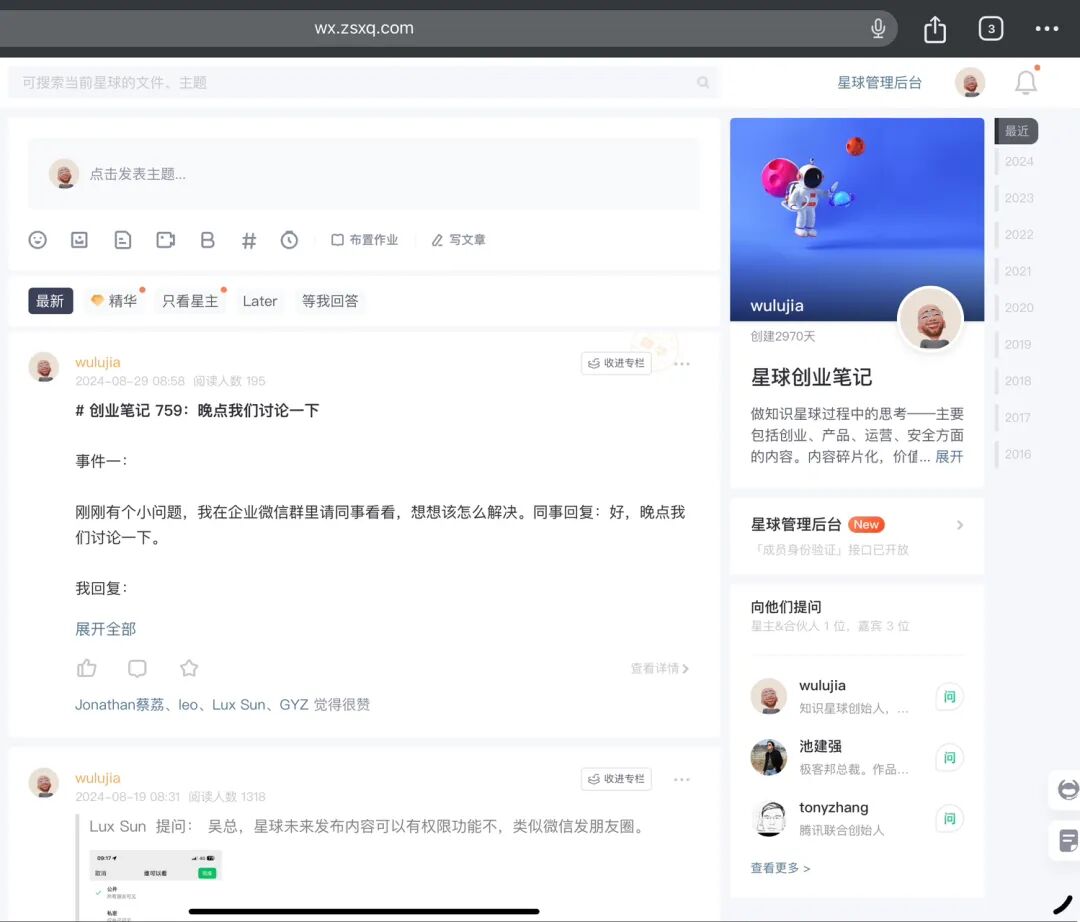The height and width of the screenshot is (922, 1080).
Task: Jump to year 2017 in the timeline
Action: tap(1018, 417)
